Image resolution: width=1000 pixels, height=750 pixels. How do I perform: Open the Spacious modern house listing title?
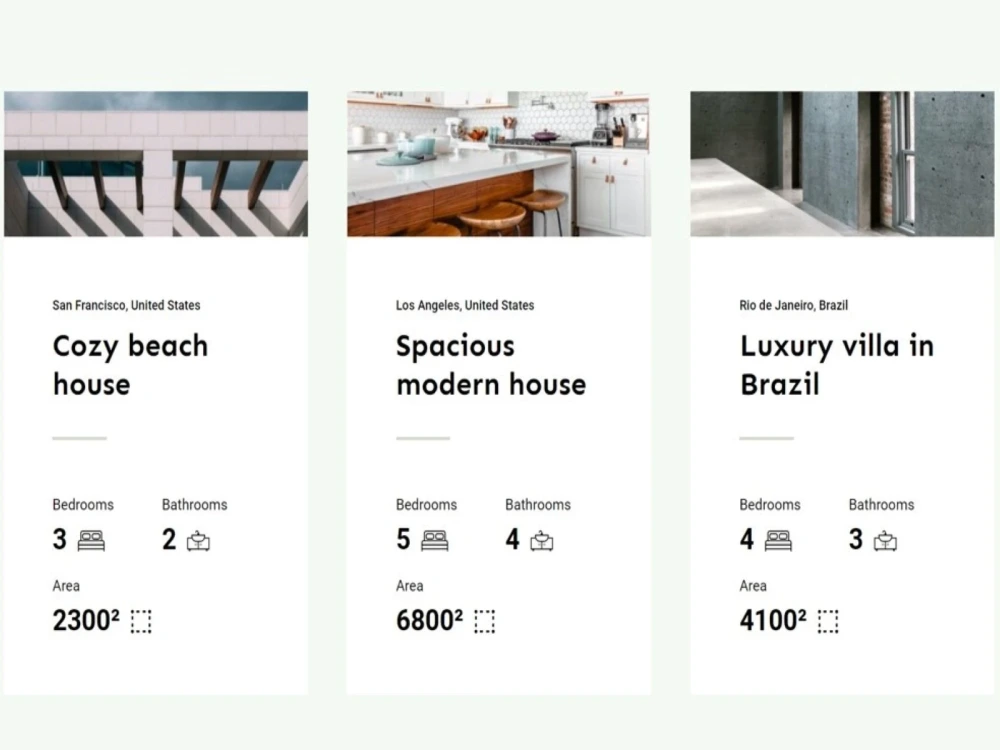coord(491,364)
